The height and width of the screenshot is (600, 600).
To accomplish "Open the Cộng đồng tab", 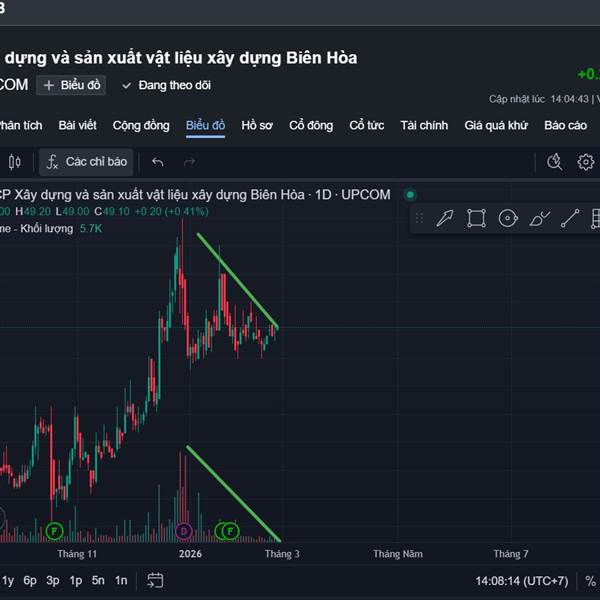I will point(141,126).
